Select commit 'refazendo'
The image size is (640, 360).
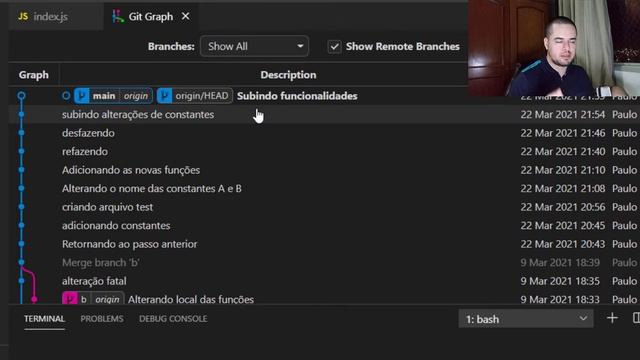(x=85, y=151)
